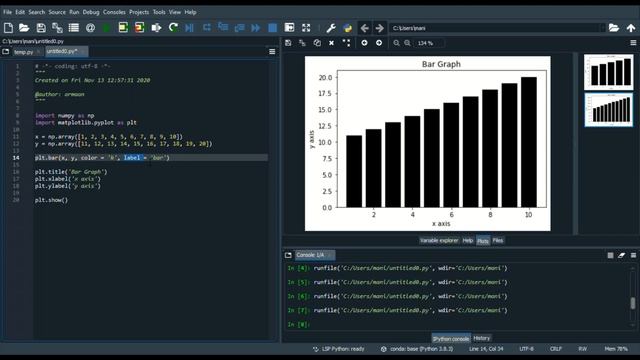
Task: Remove all plots
Action: click(346, 43)
